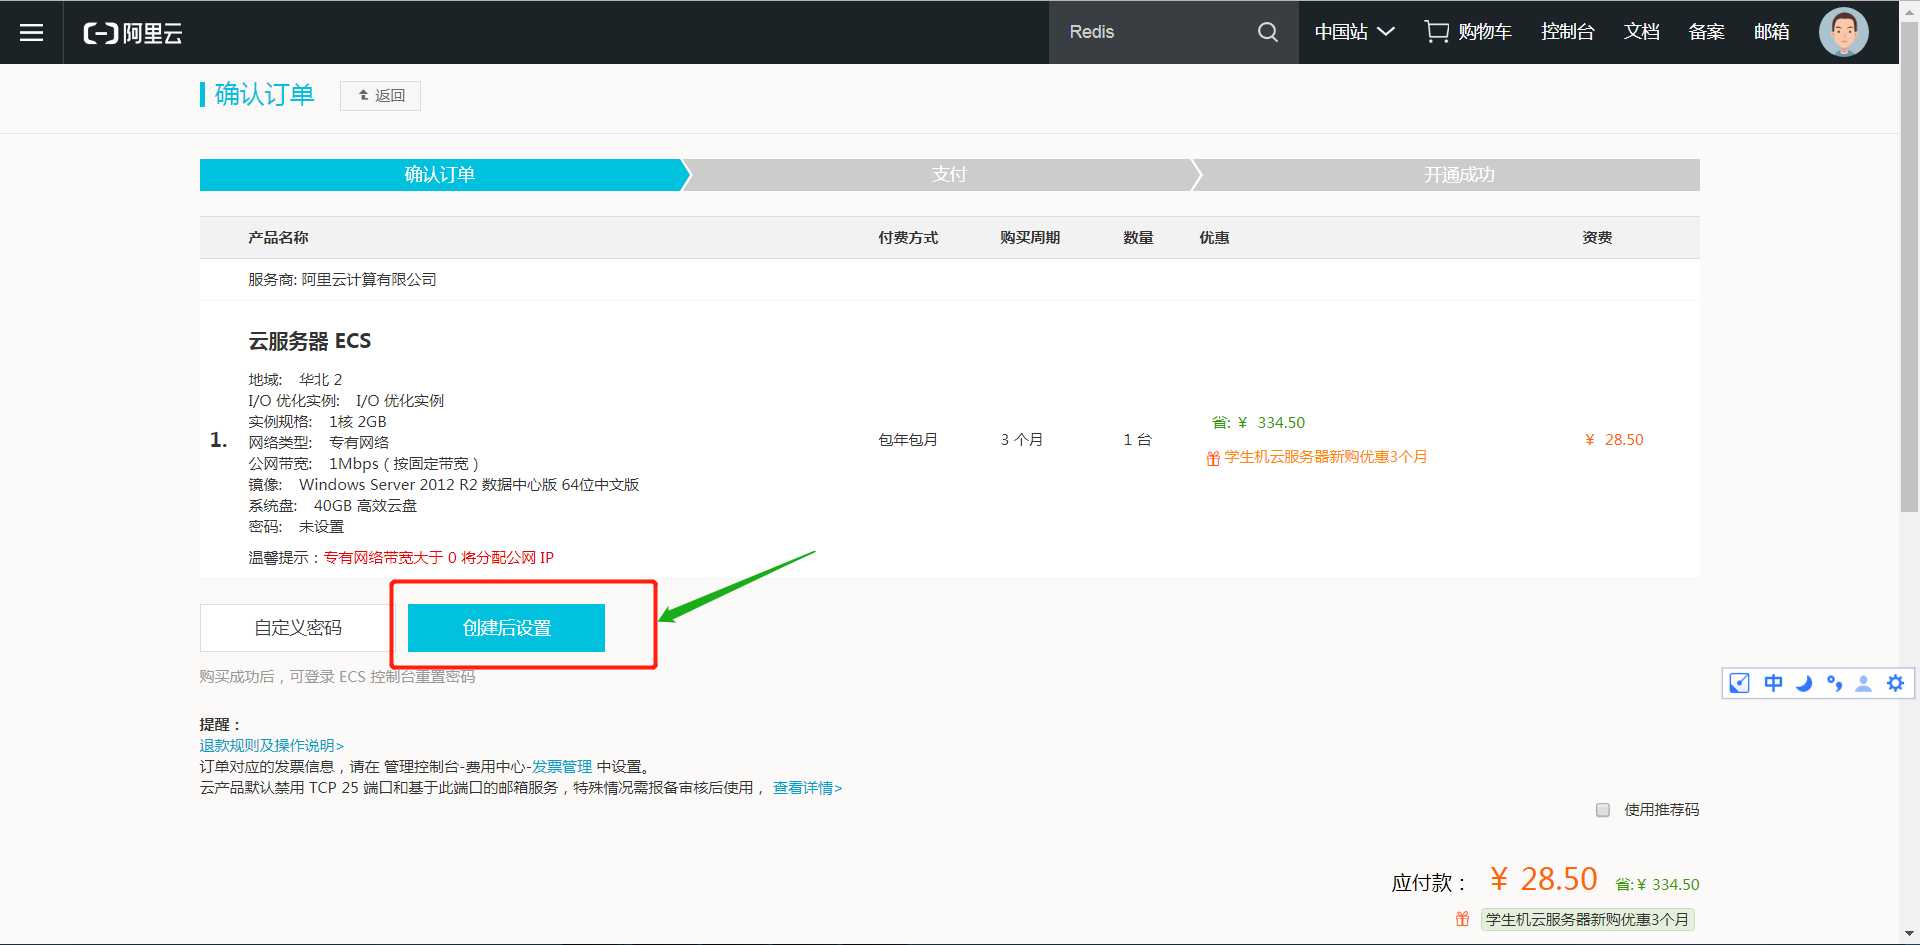Click the 云服务器 ECS product title

click(309, 341)
